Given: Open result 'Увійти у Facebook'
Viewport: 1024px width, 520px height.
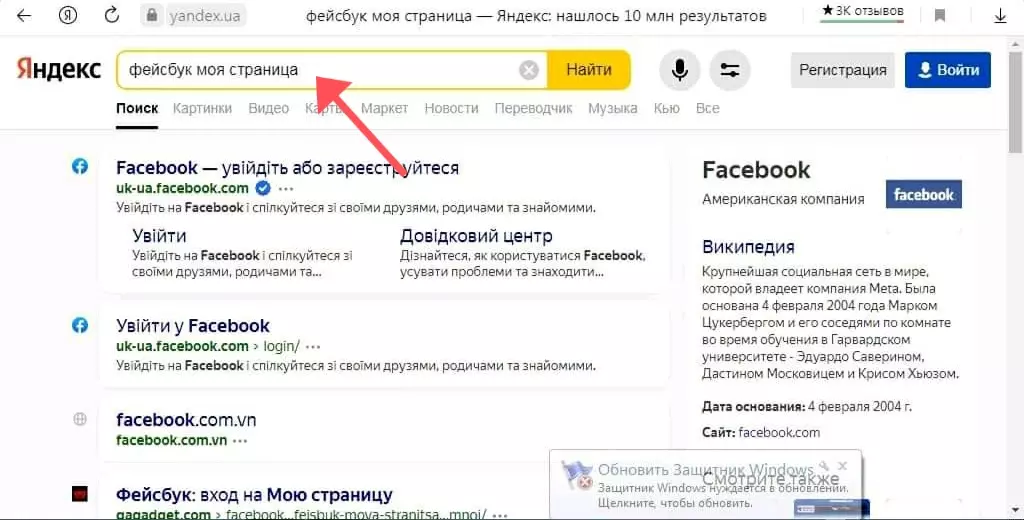Looking at the screenshot, I should 193,325.
